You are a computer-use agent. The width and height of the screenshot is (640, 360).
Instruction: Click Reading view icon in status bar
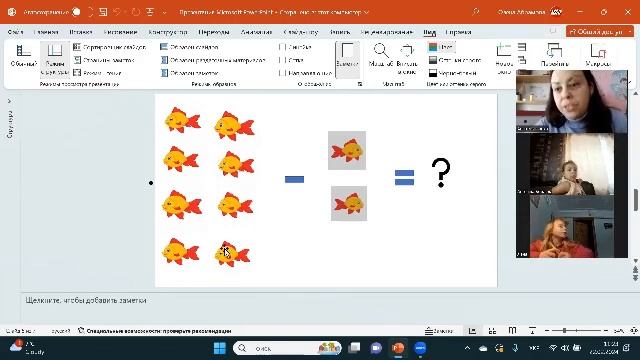point(512,331)
